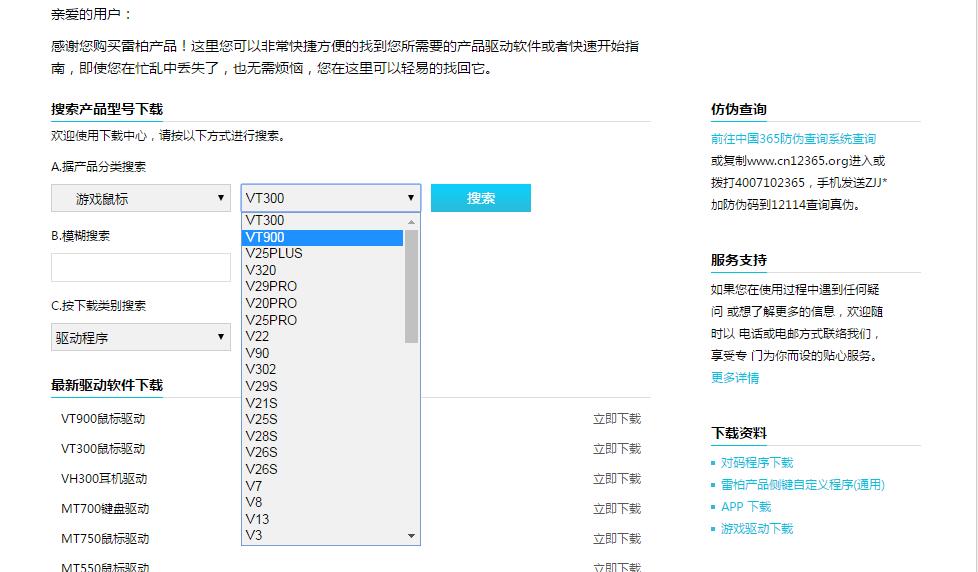Choose the V90 mouse model option
The width and height of the screenshot is (978, 572).
click(323, 353)
